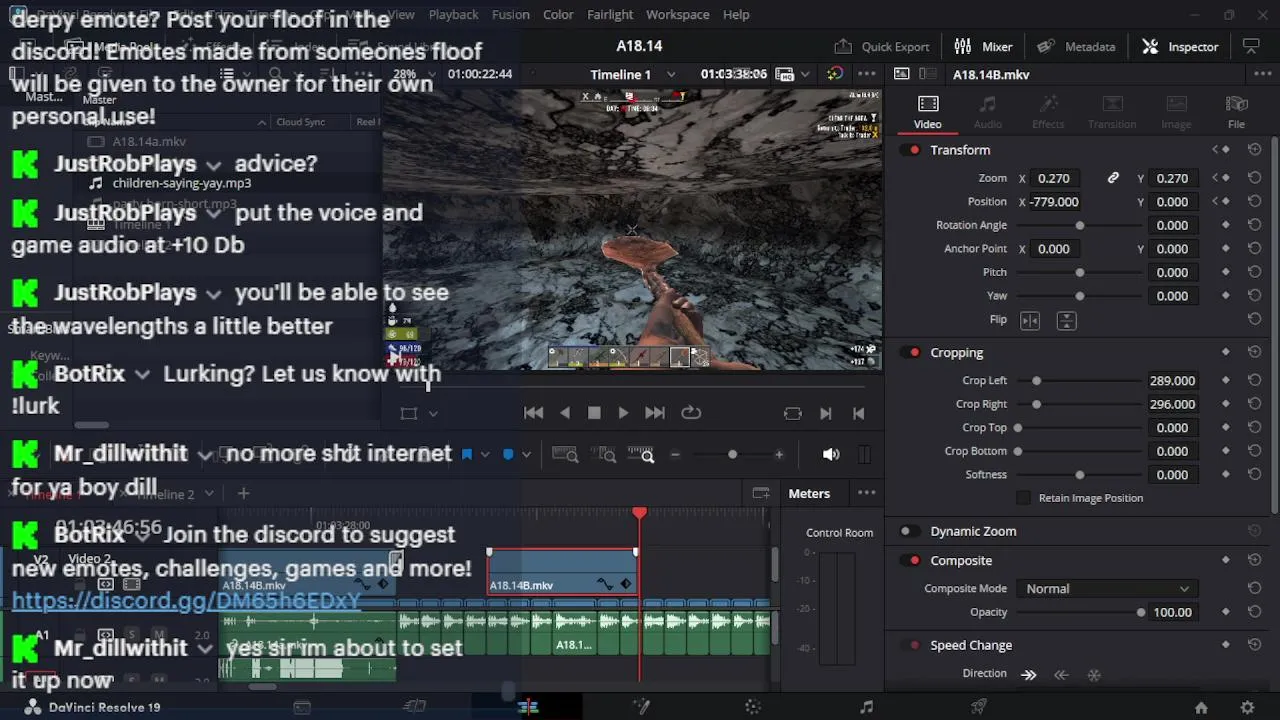Screen dimensions: 1280x720
Task: Toggle the Inspector panel
Action: 1181,46
